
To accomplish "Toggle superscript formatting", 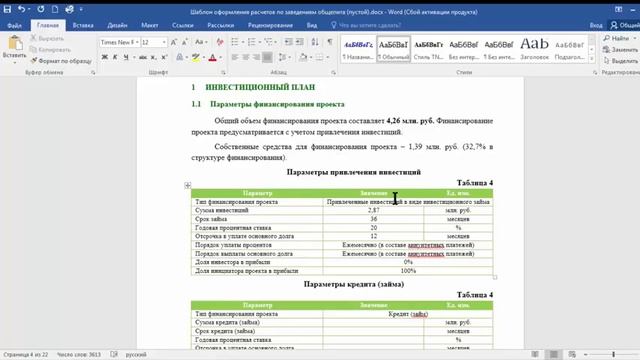I will pos(164,57).
